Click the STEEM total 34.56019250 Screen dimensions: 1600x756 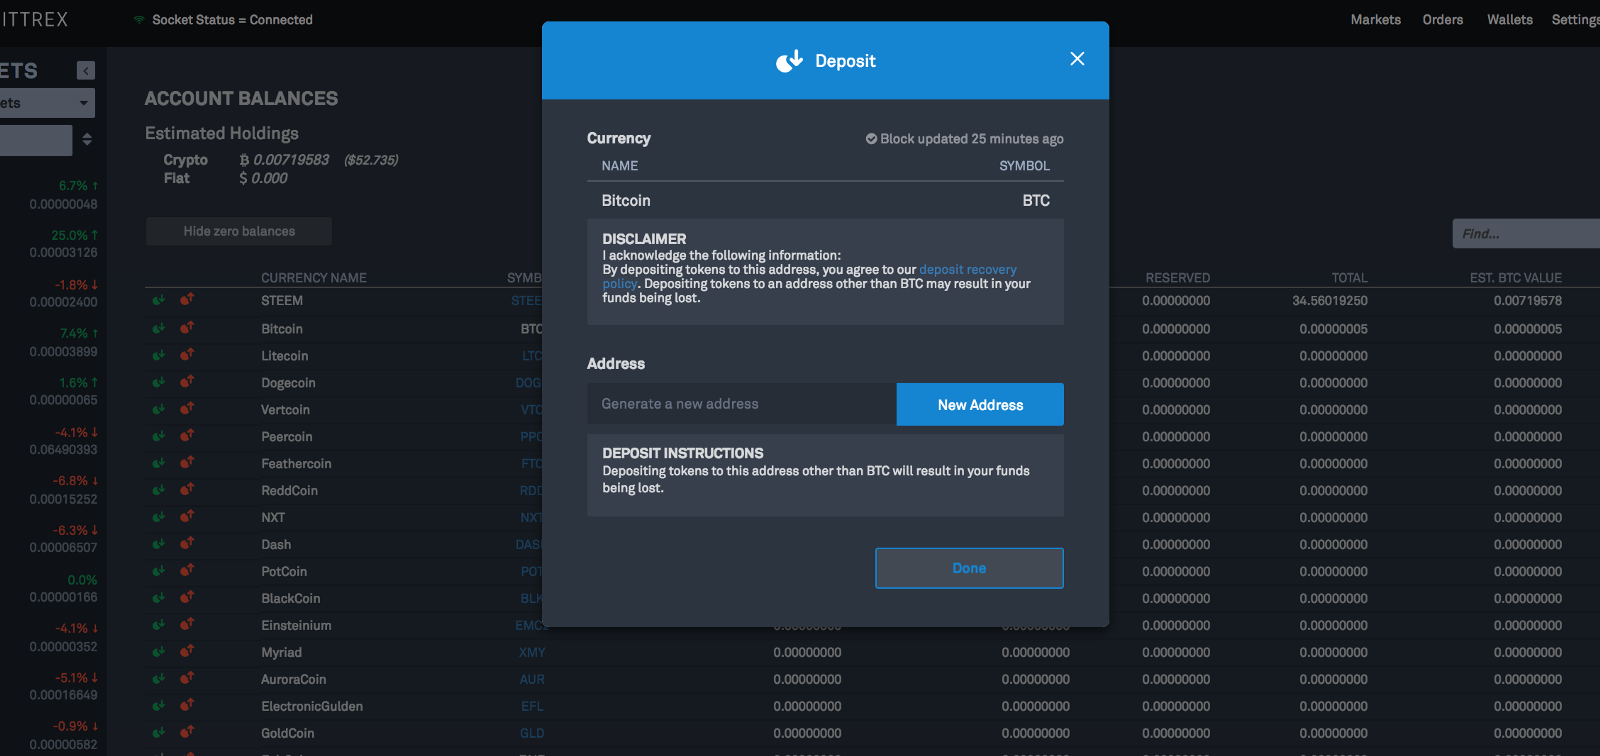pos(1330,301)
